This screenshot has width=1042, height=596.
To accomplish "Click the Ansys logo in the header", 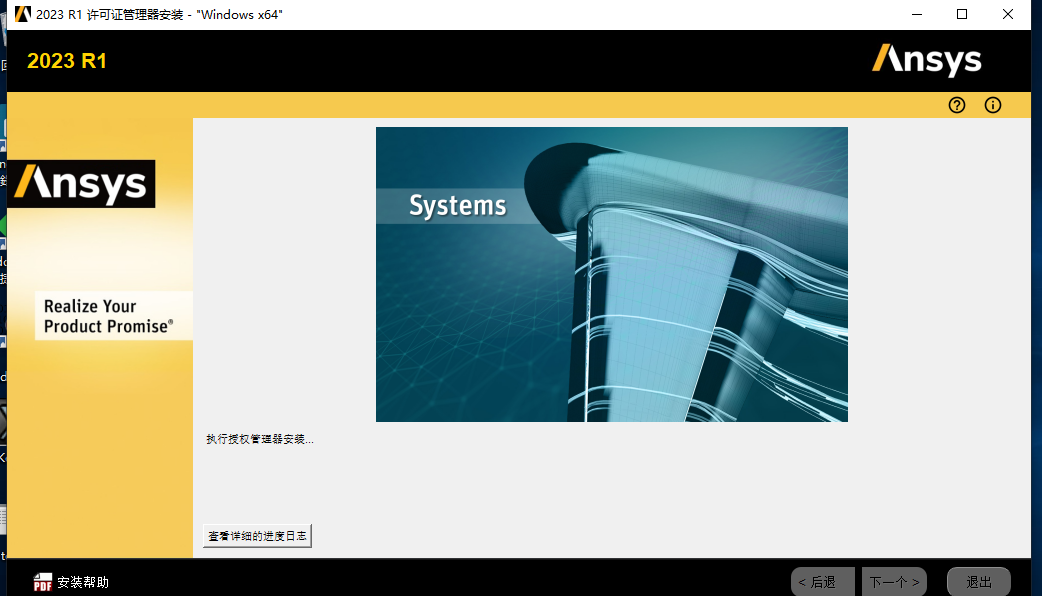I will [x=926, y=60].
